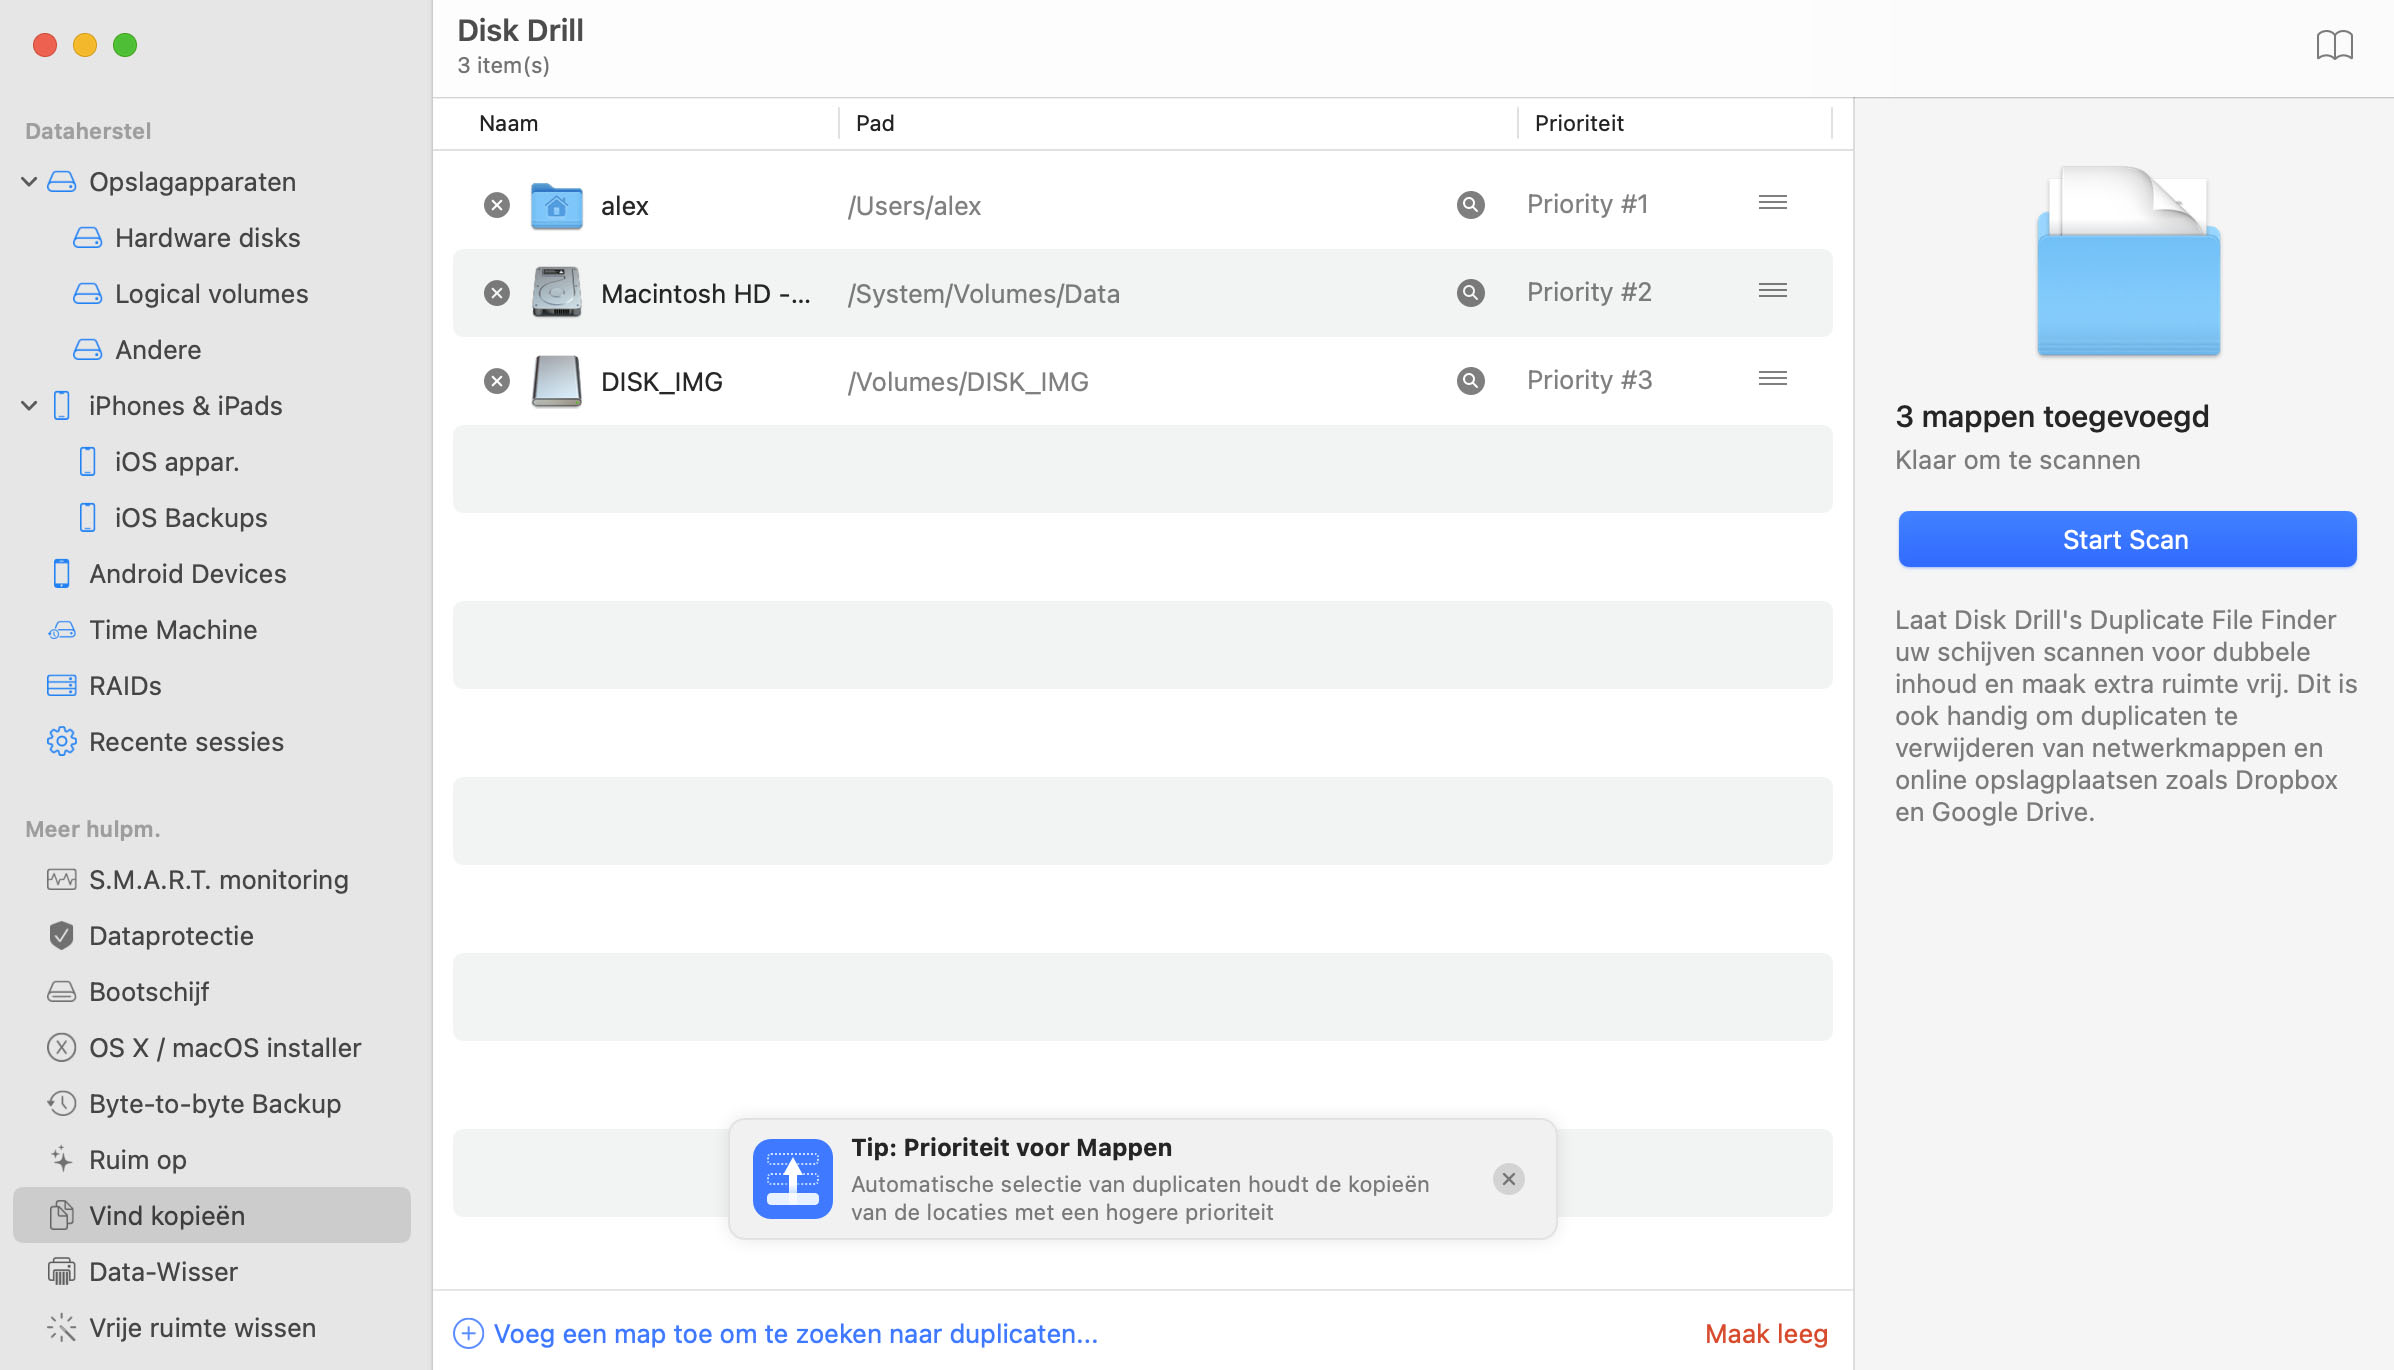Remove Macintosh HD from list
This screenshot has width=2394, height=1370.
(x=497, y=293)
